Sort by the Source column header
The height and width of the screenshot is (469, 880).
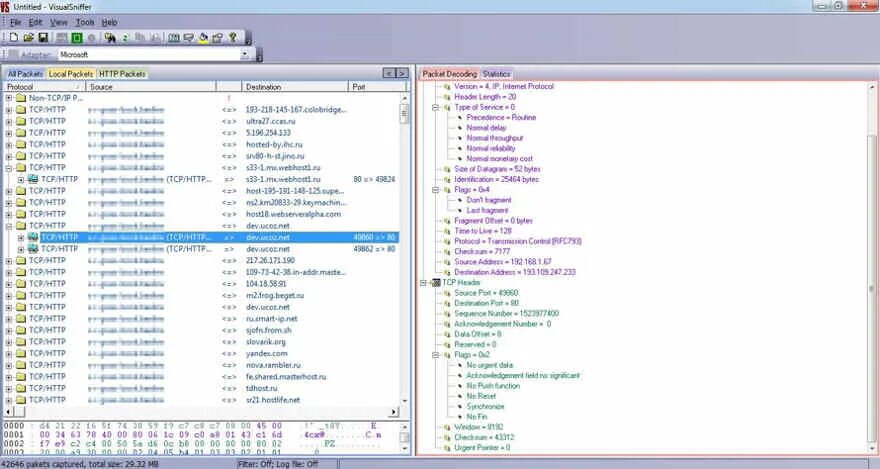click(150, 87)
